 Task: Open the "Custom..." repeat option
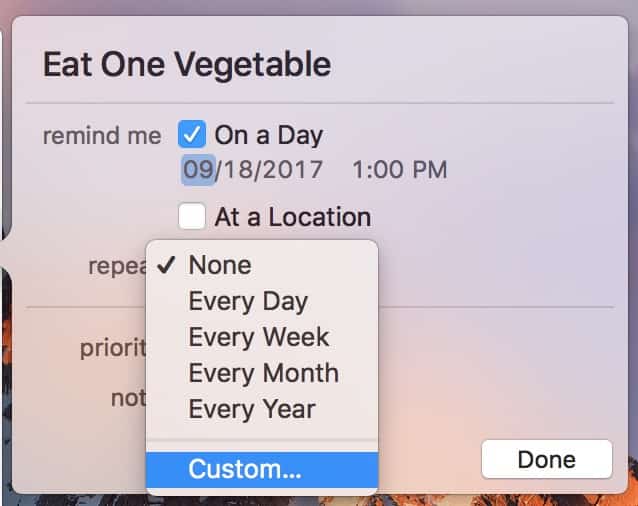(245, 469)
